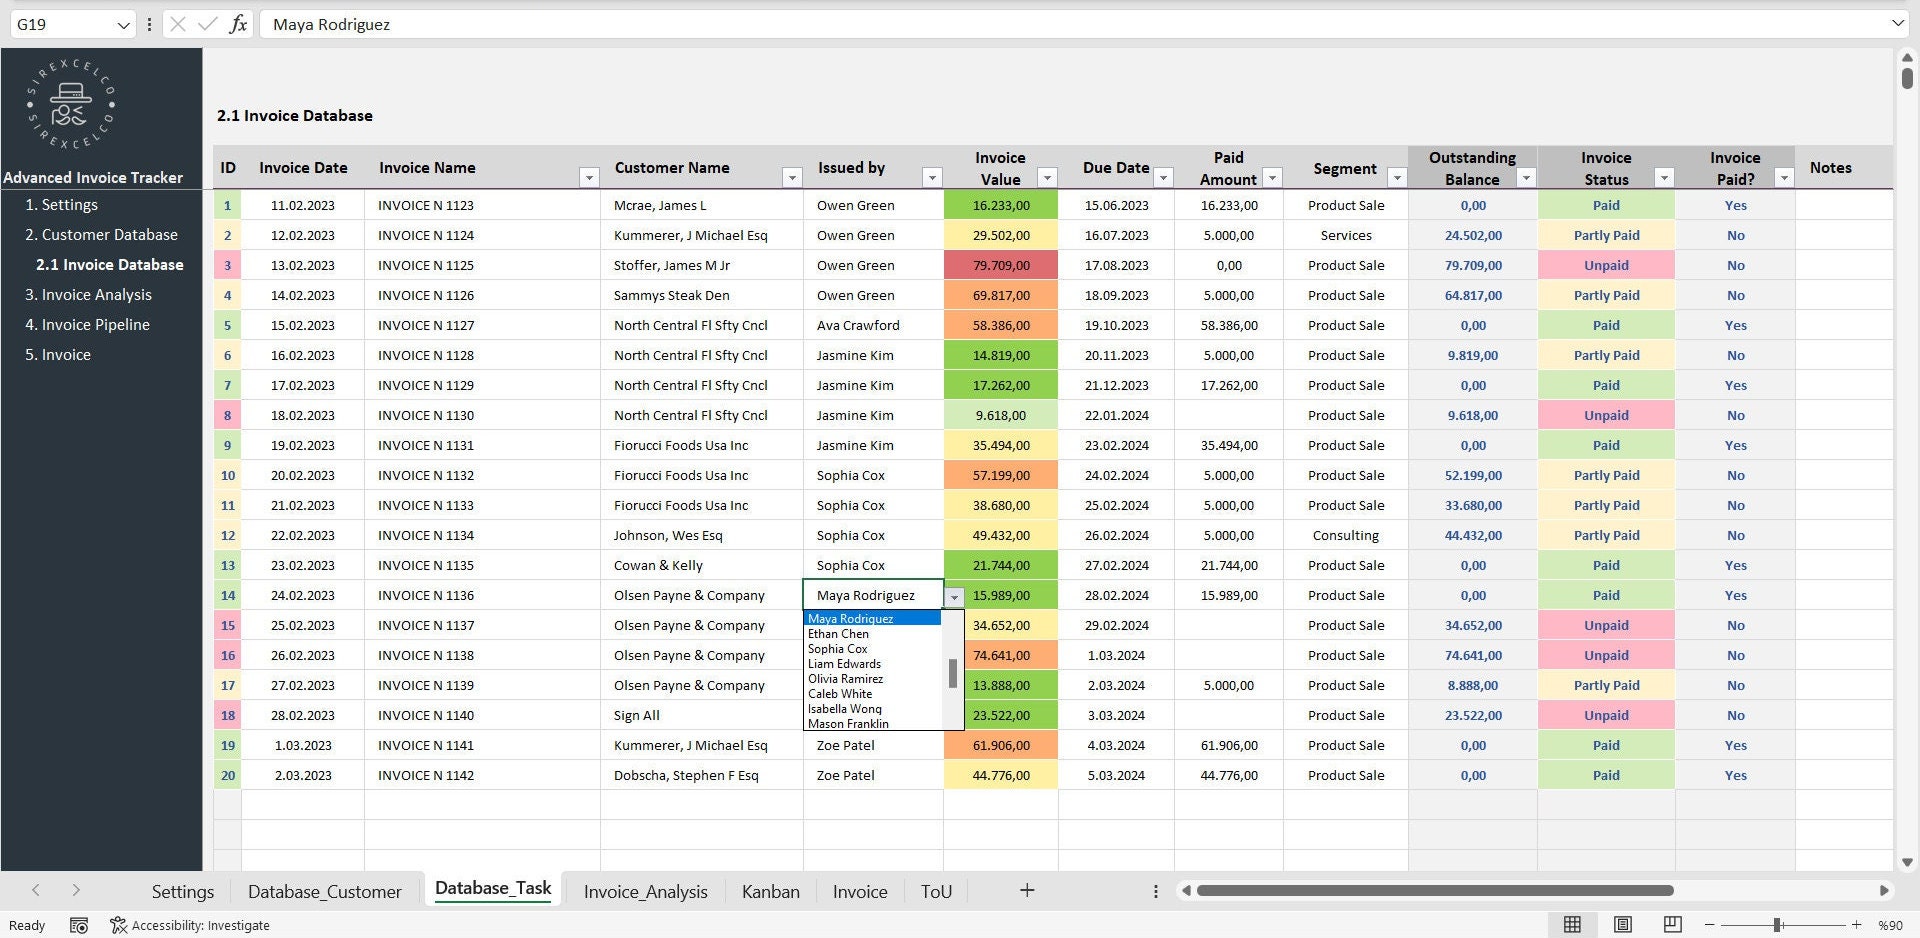Click the Segment header filter button
Viewport: 1920px width, 938px height.
(1397, 177)
